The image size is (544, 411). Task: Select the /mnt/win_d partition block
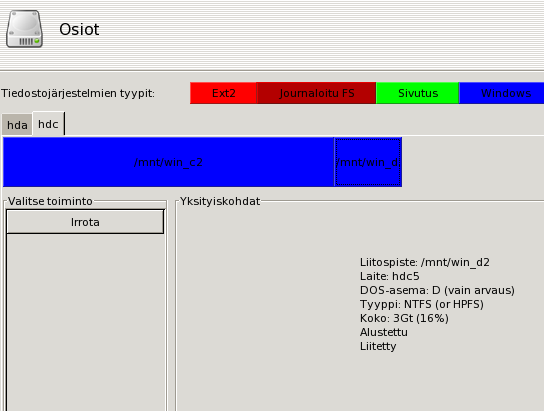coord(368,162)
